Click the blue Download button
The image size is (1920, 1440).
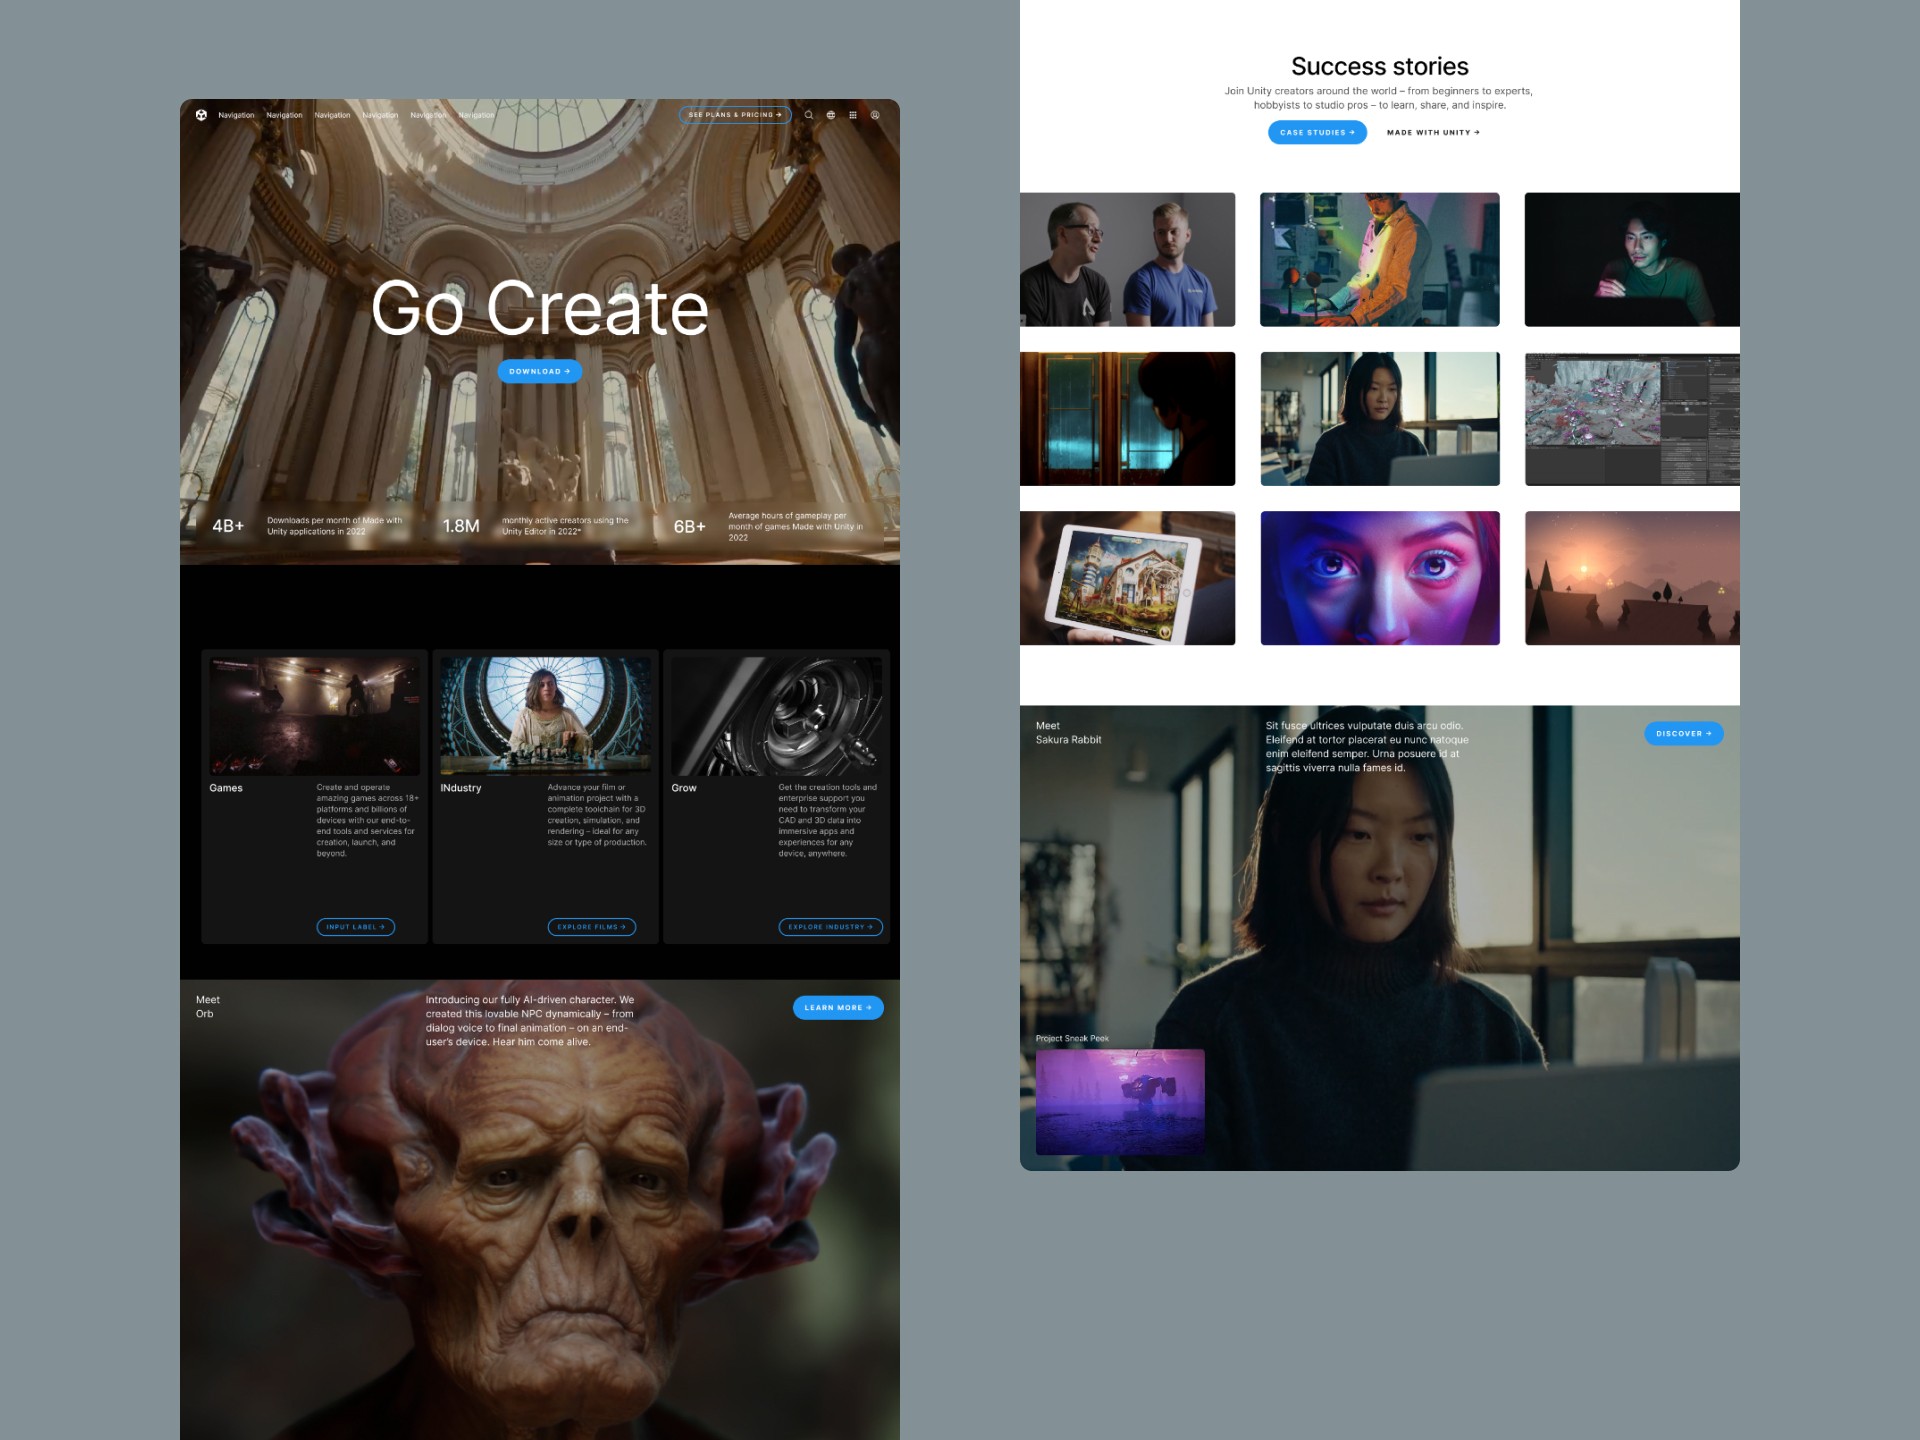[539, 371]
